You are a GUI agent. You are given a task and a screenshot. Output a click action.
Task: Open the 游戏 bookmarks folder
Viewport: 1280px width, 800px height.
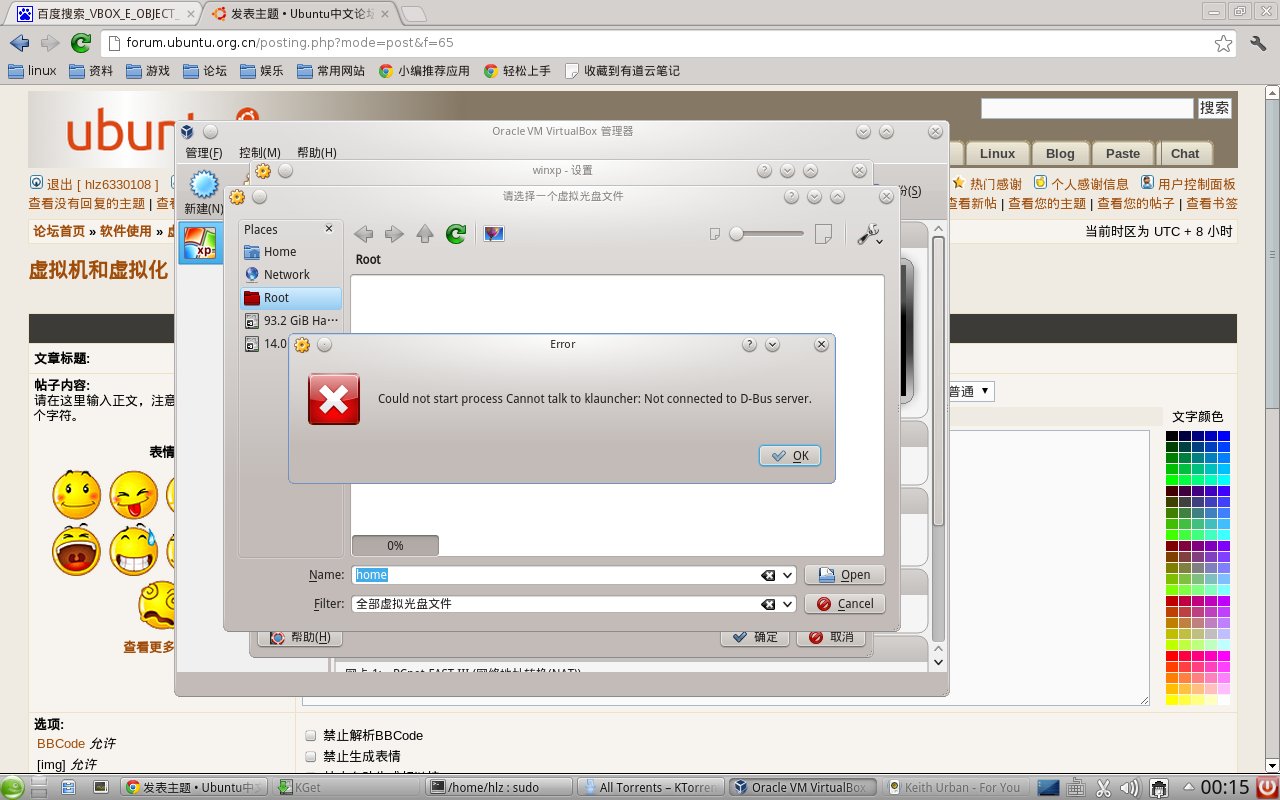(x=148, y=71)
